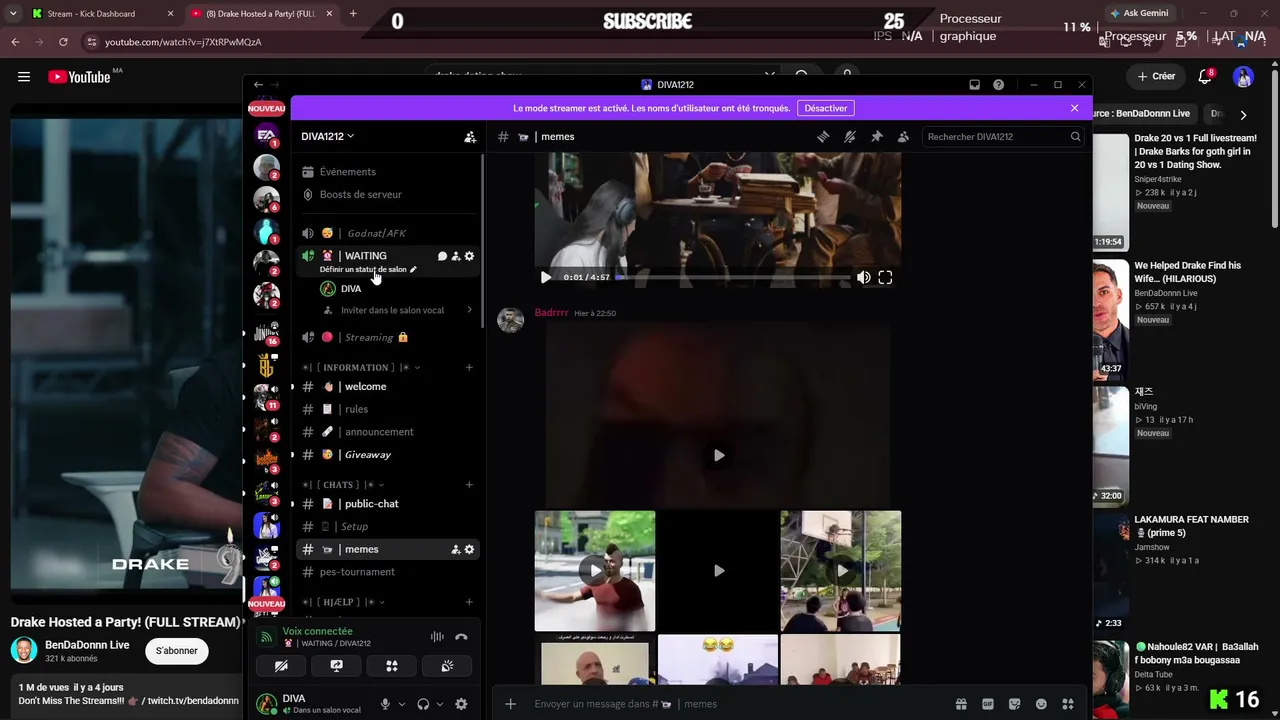Play the Discord video at 0:01/4:57
Image resolution: width=1280 pixels, height=720 pixels.
545,278
